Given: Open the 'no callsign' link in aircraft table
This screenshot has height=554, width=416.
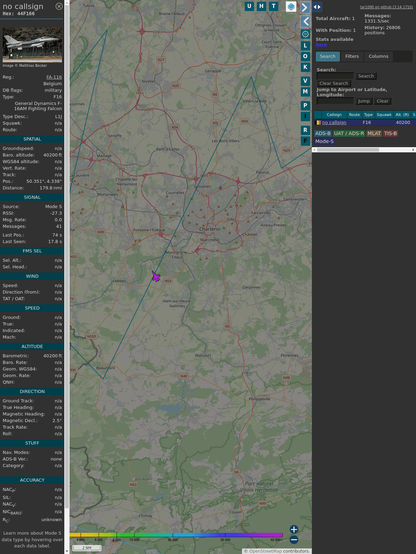Looking at the screenshot, I should coord(334,123).
